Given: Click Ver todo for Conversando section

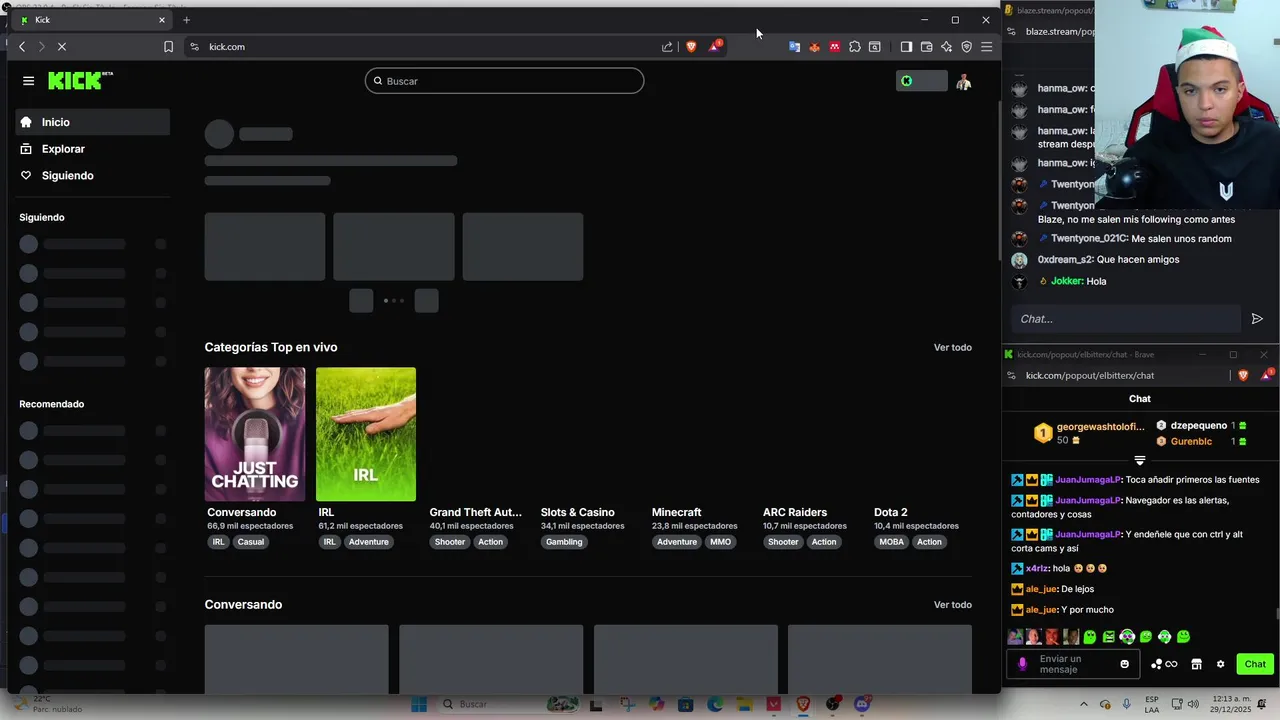Looking at the screenshot, I should click(x=953, y=605).
